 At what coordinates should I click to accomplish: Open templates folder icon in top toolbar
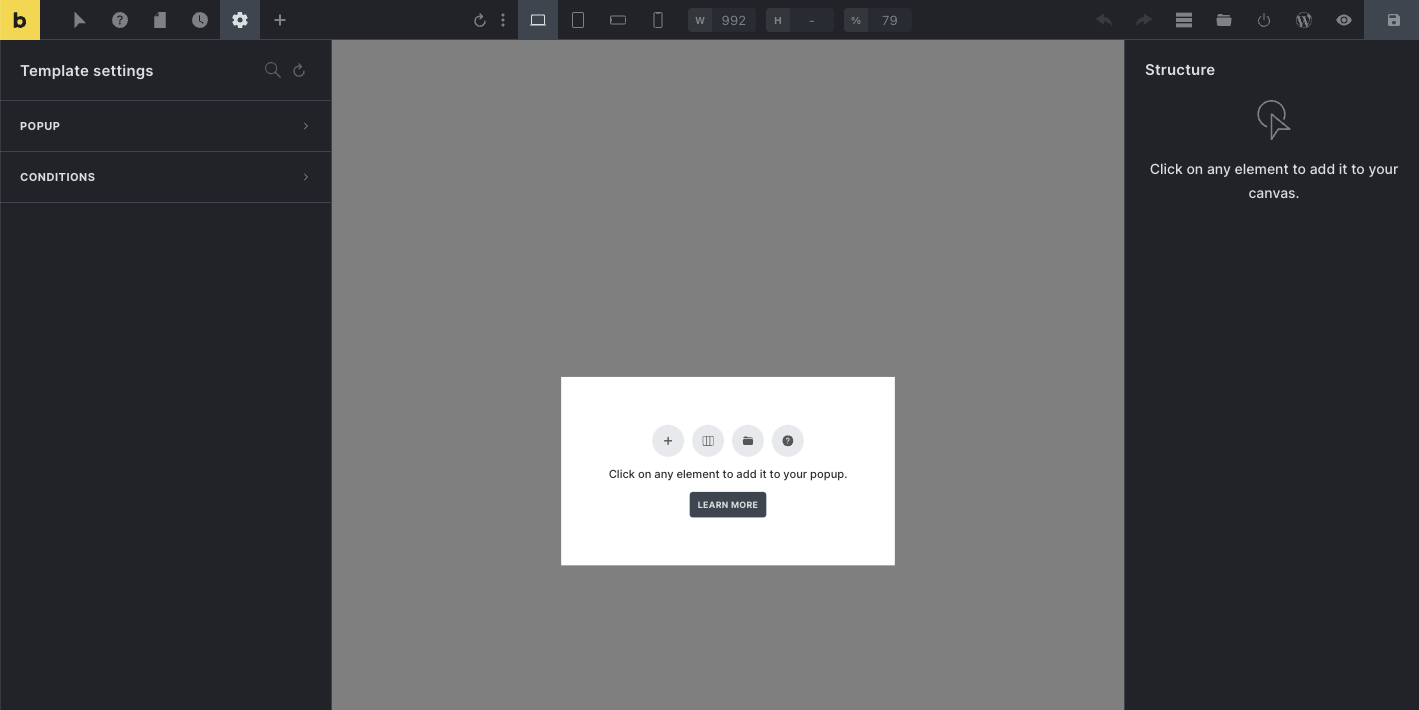coord(1224,20)
